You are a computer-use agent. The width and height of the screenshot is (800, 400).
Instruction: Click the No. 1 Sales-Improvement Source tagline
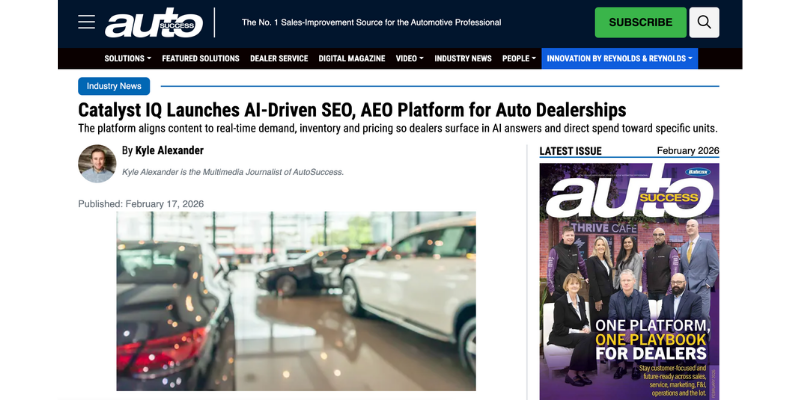[x=371, y=22]
